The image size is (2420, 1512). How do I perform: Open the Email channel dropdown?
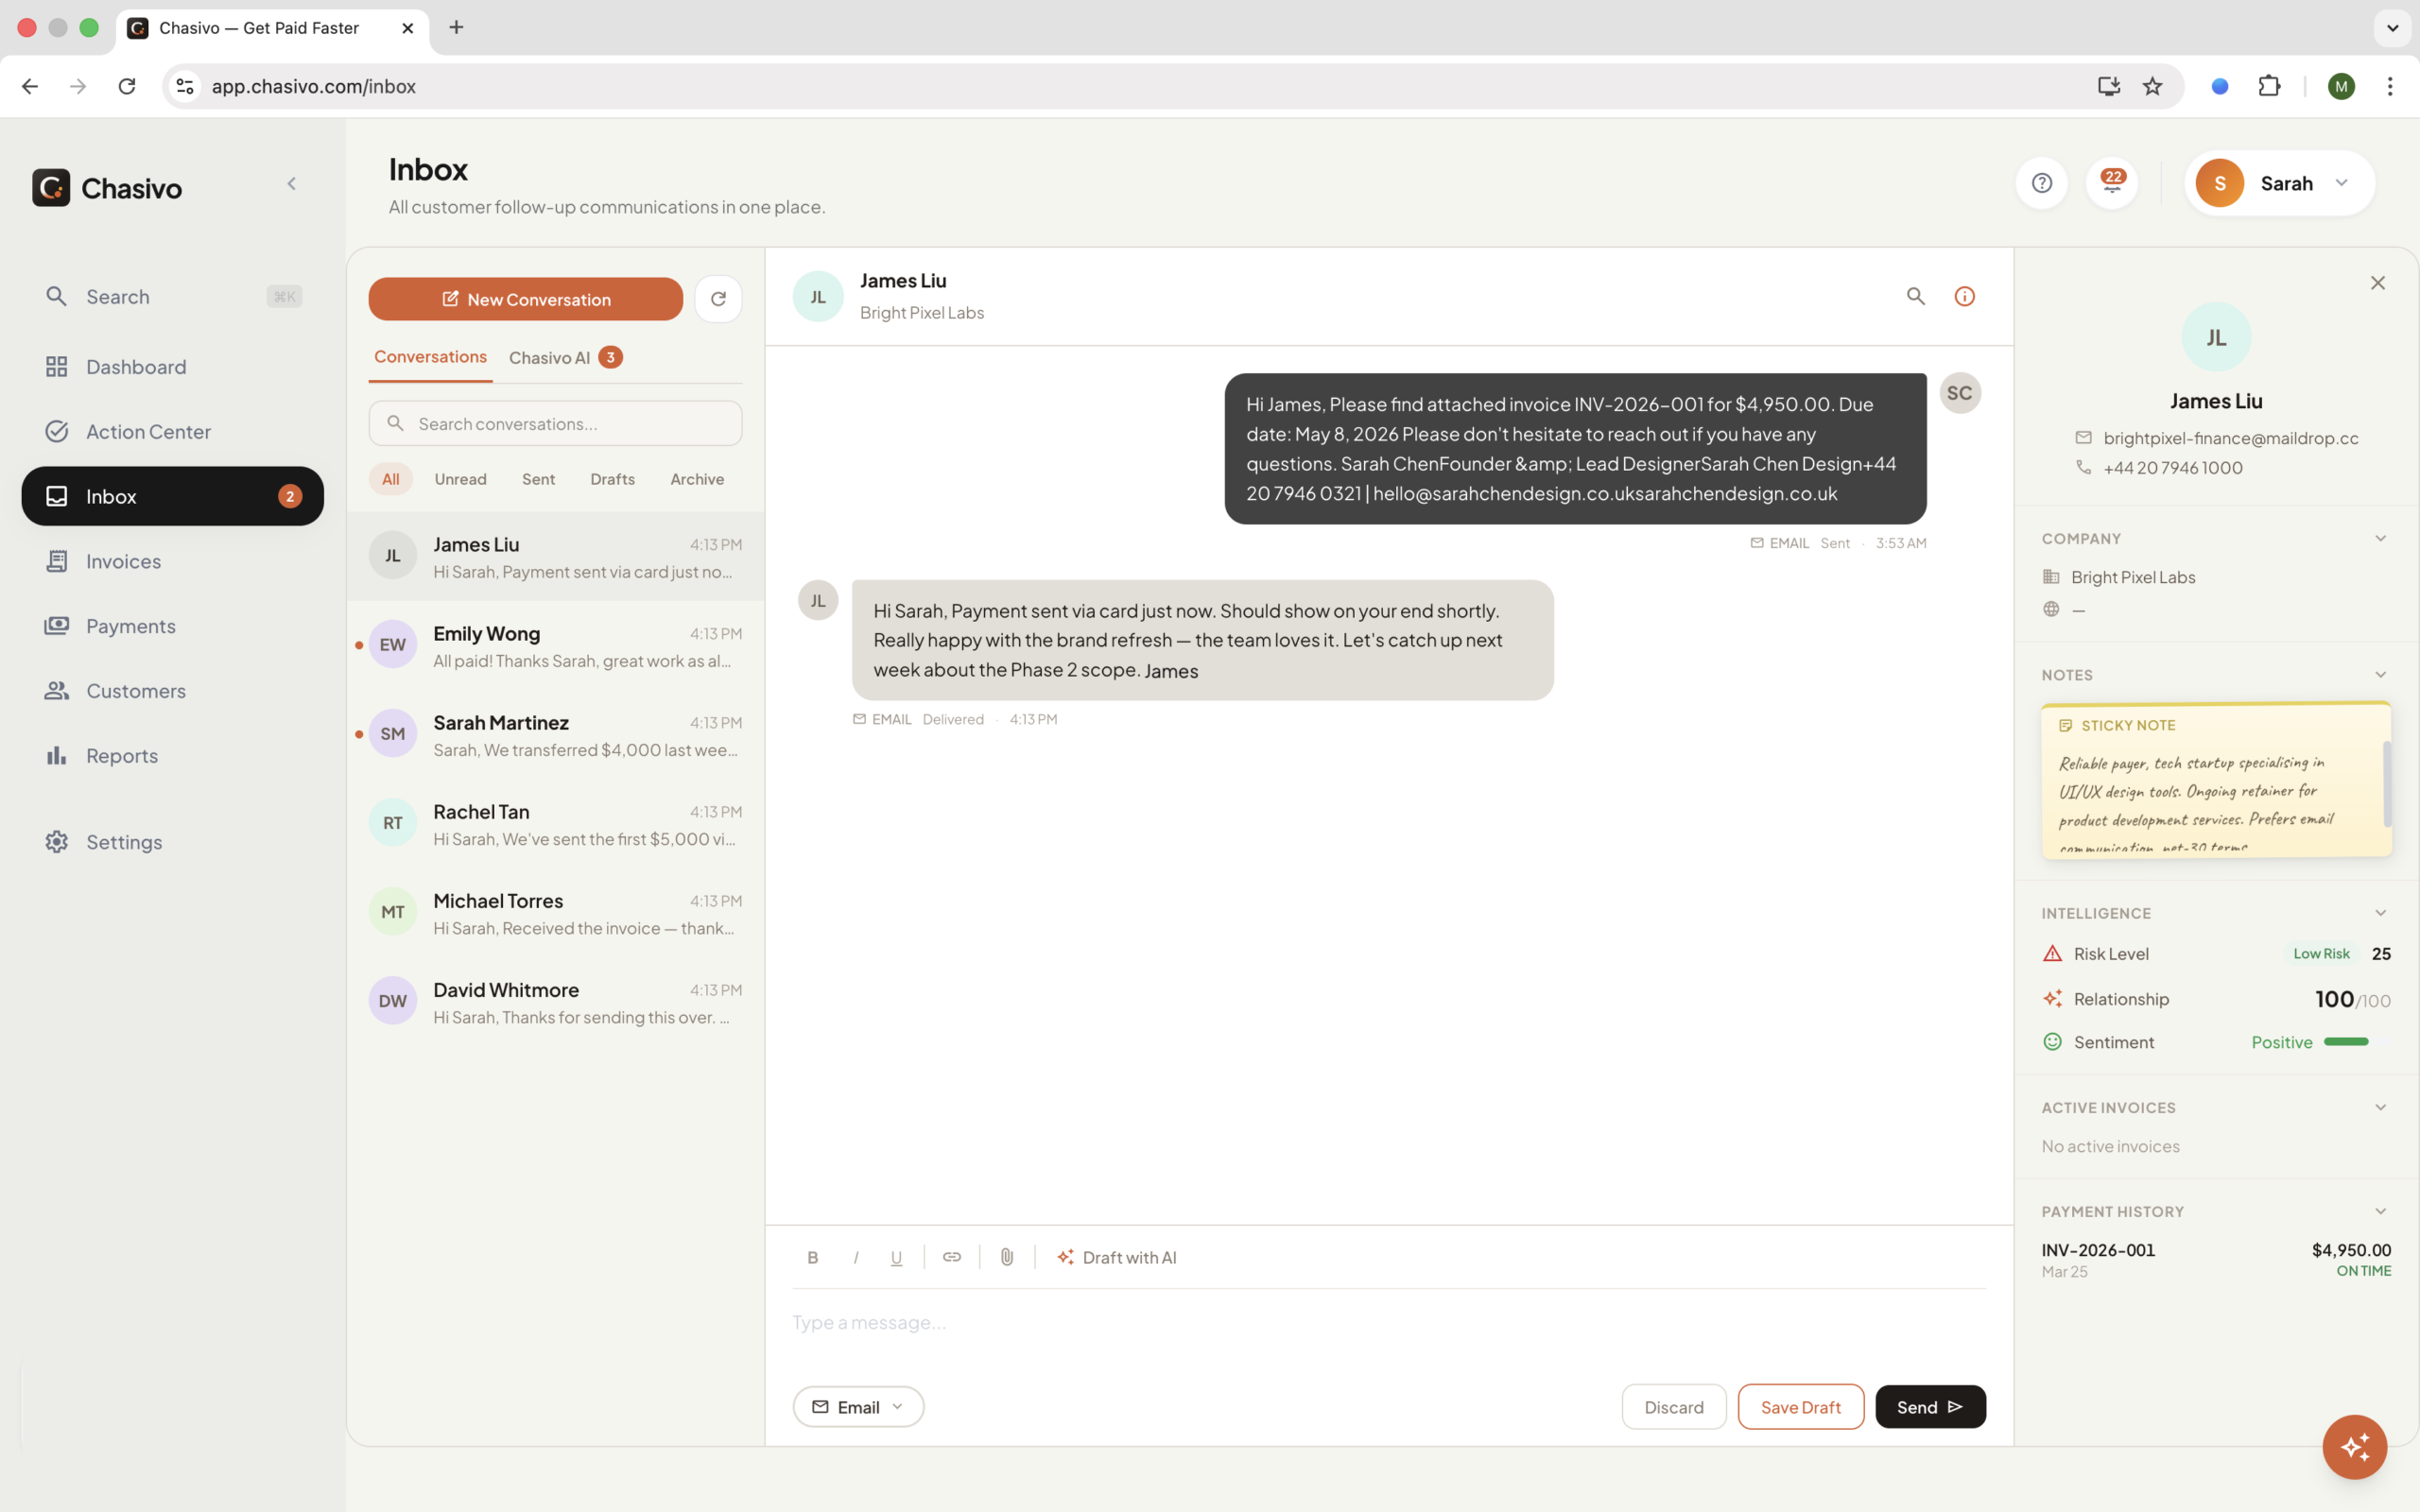(x=858, y=1407)
